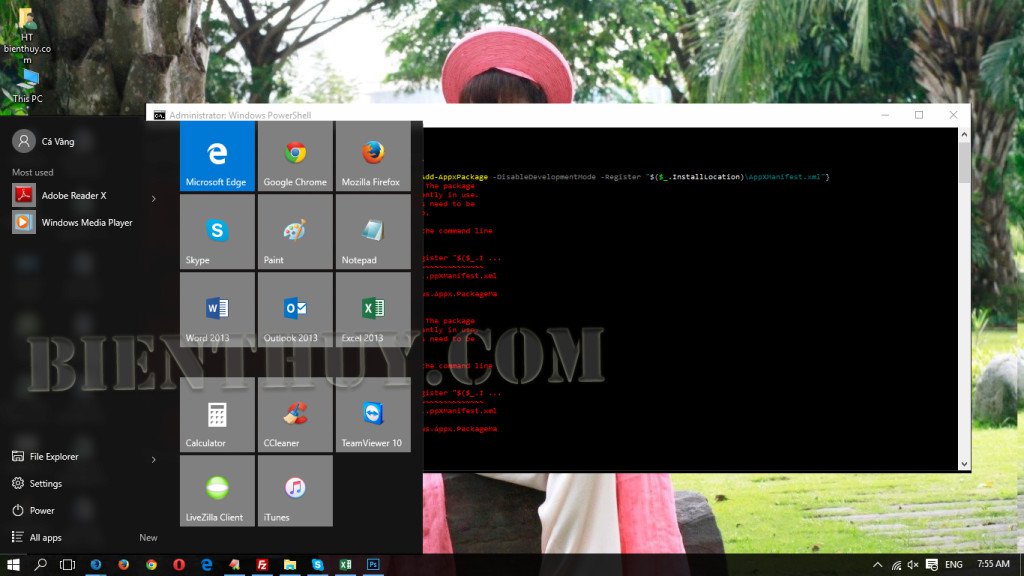The height and width of the screenshot is (576, 1024).
Task: Launch Paint from the Start menu
Action: 295,232
